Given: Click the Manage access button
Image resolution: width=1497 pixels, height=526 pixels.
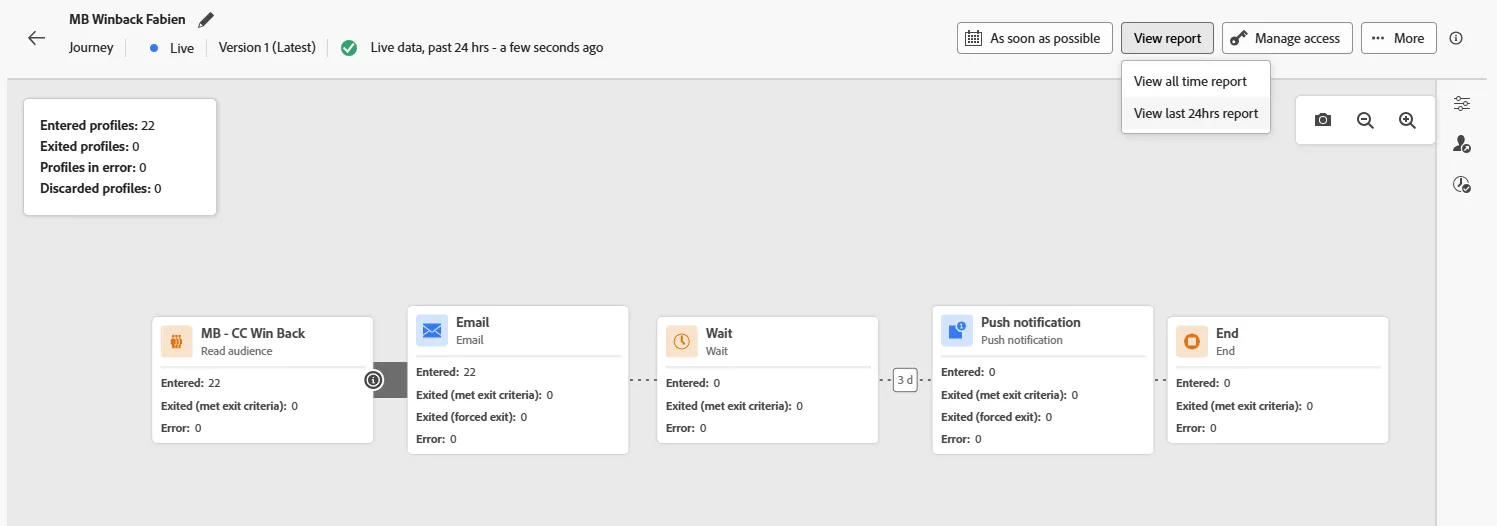Looking at the screenshot, I should pyautogui.click(x=1287, y=38).
